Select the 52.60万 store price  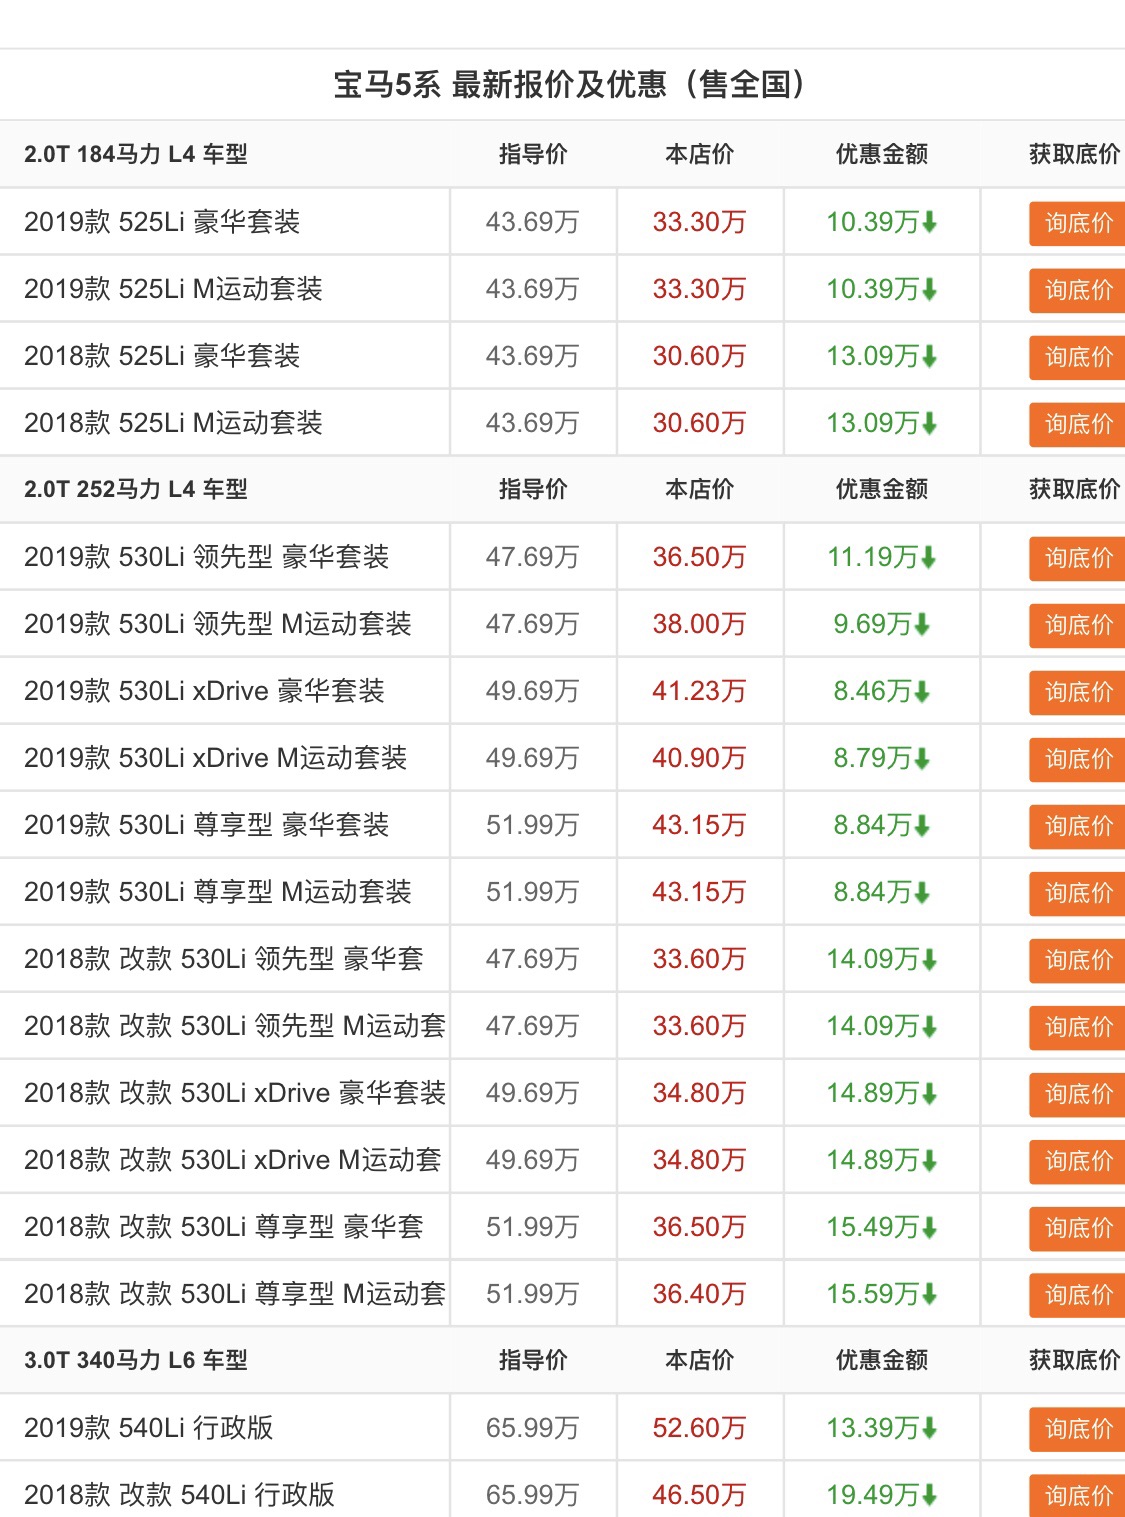pyautogui.click(x=700, y=1428)
